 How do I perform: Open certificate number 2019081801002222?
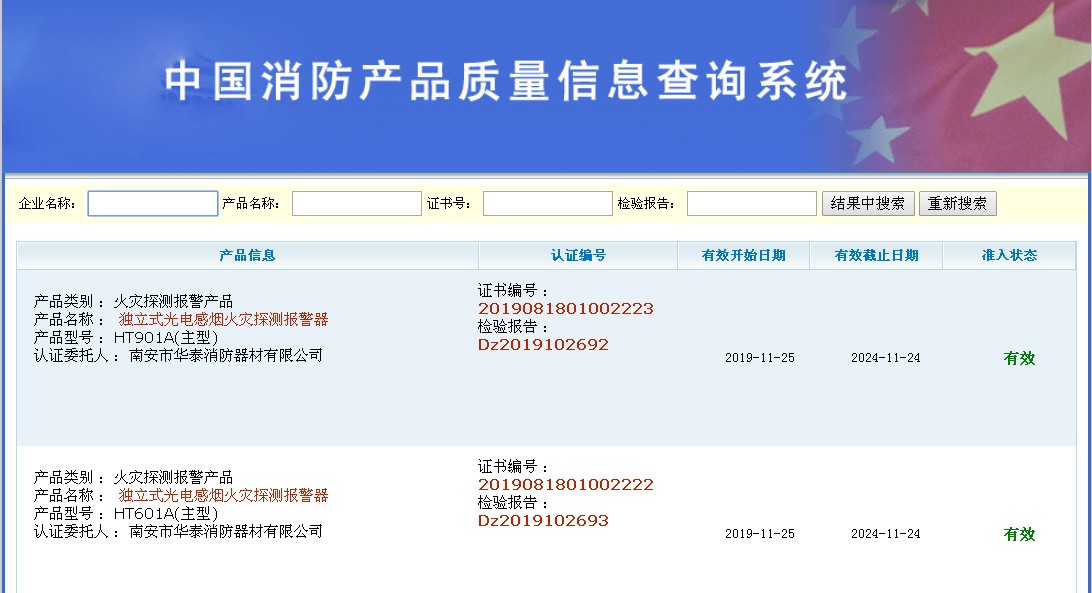[x=566, y=485]
